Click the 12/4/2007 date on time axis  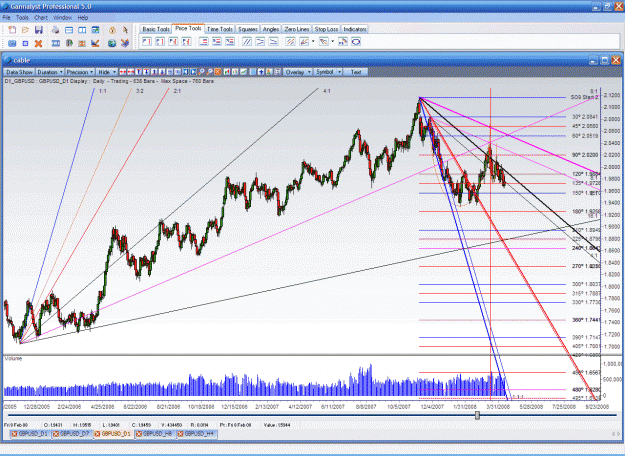pyautogui.click(x=432, y=407)
